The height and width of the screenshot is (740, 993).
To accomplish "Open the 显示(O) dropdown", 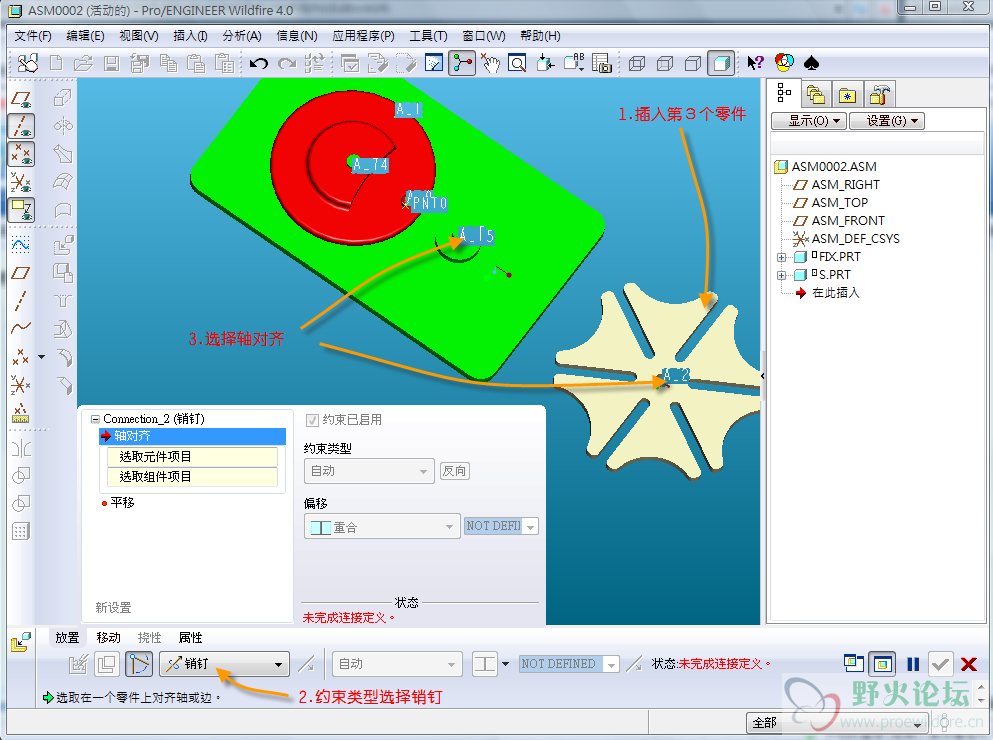I will [x=809, y=120].
